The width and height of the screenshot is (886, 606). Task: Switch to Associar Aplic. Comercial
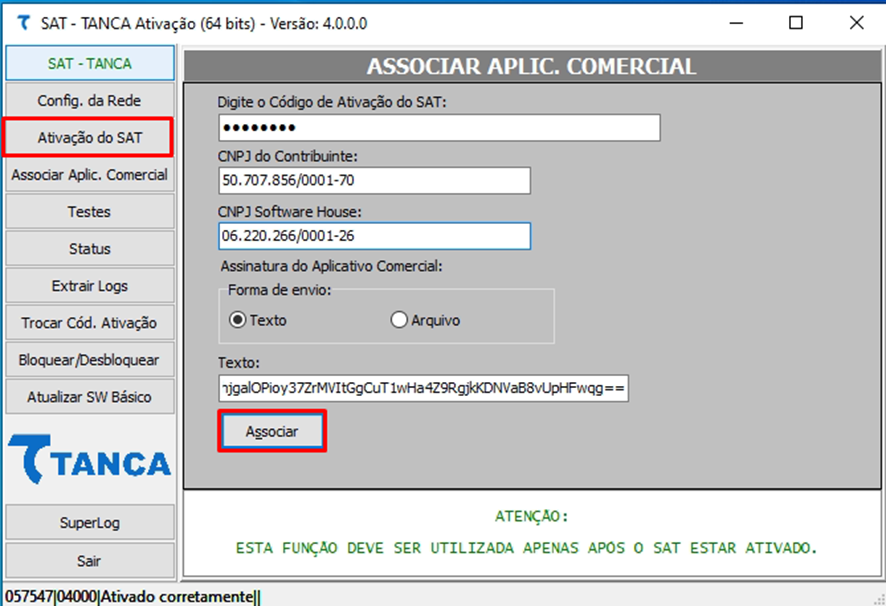pyautogui.click(x=90, y=175)
